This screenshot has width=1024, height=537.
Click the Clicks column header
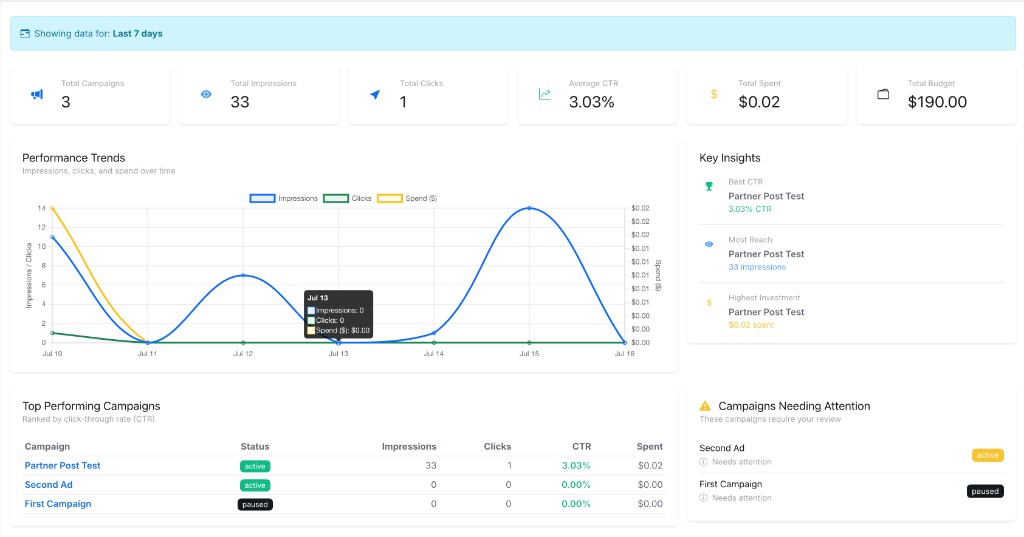[x=498, y=446]
